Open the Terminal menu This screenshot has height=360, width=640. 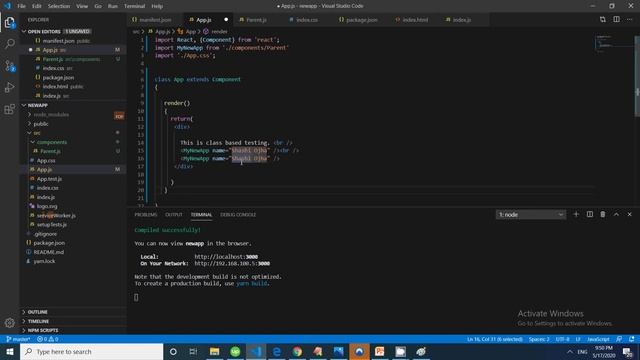pyautogui.click(x=134, y=6)
